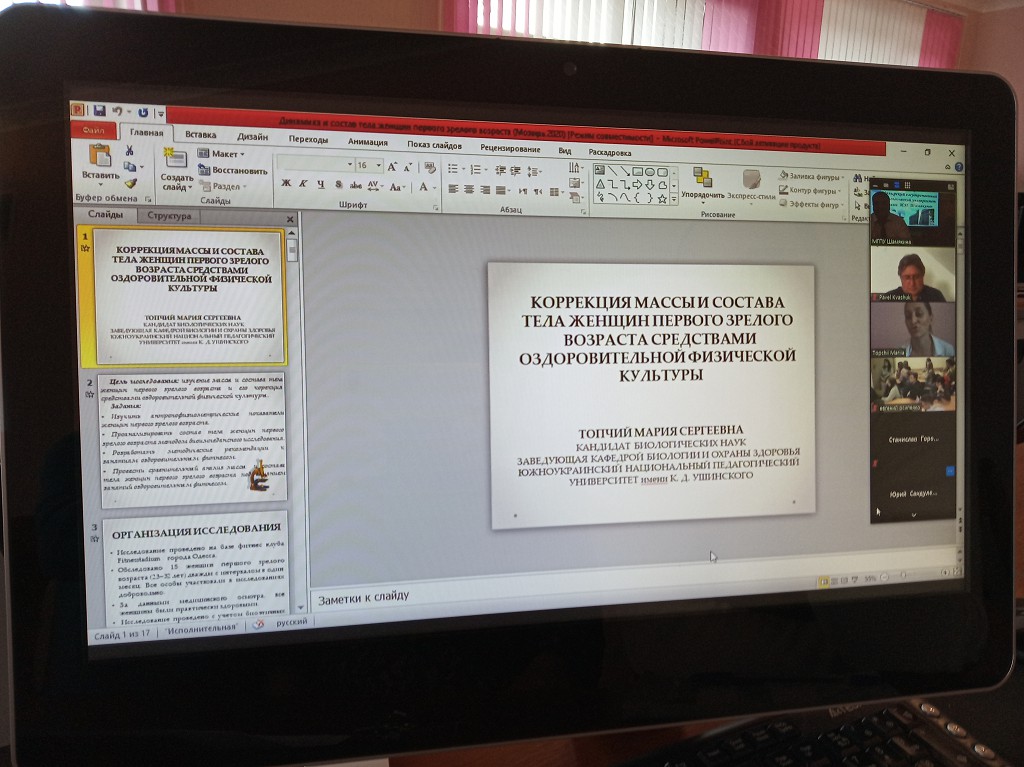Click the font color letter A button
1024x767 pixels.
coord(424,187)
